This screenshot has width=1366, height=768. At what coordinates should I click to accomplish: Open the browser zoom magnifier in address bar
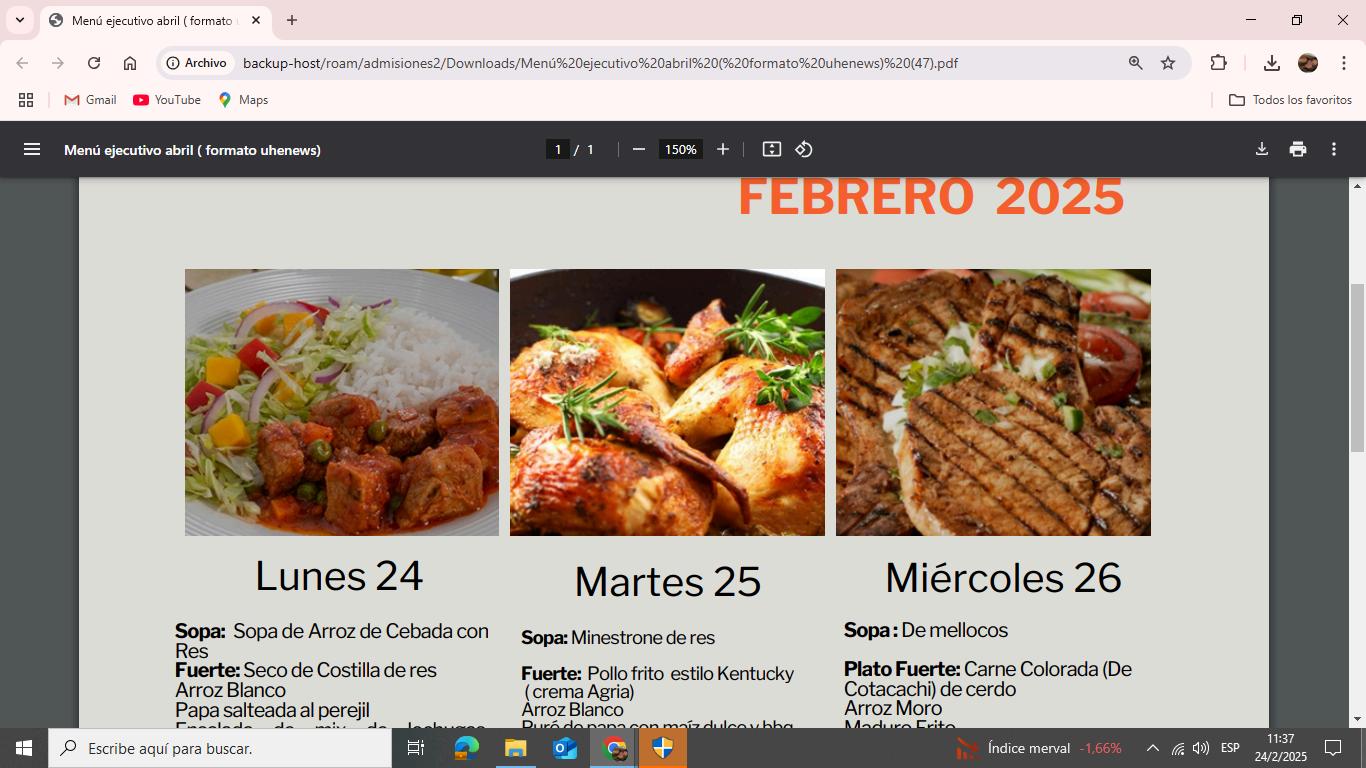click(x=1136, y=63)
